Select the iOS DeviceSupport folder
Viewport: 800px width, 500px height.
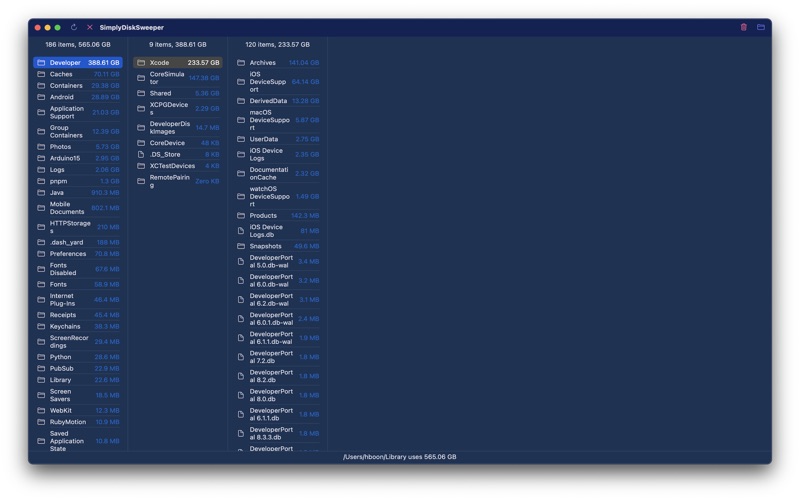point(278,82)
